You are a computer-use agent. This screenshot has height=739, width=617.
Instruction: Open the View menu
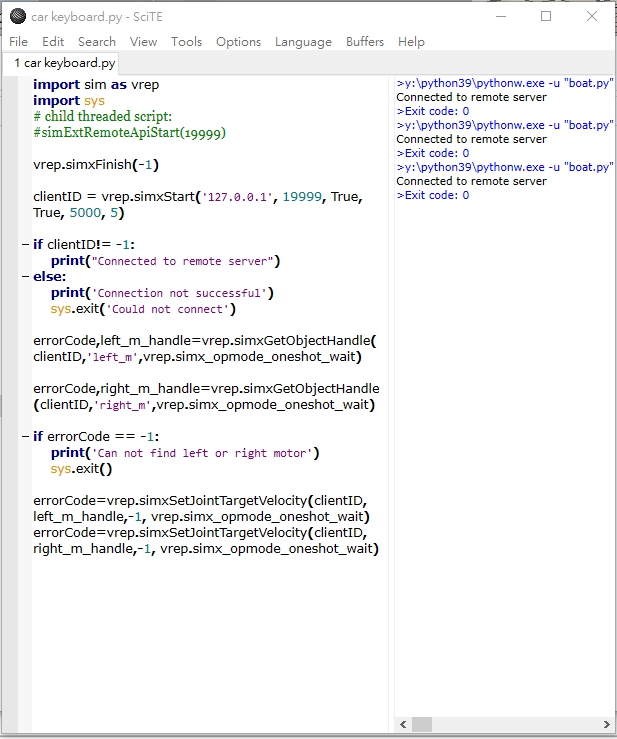143,42
